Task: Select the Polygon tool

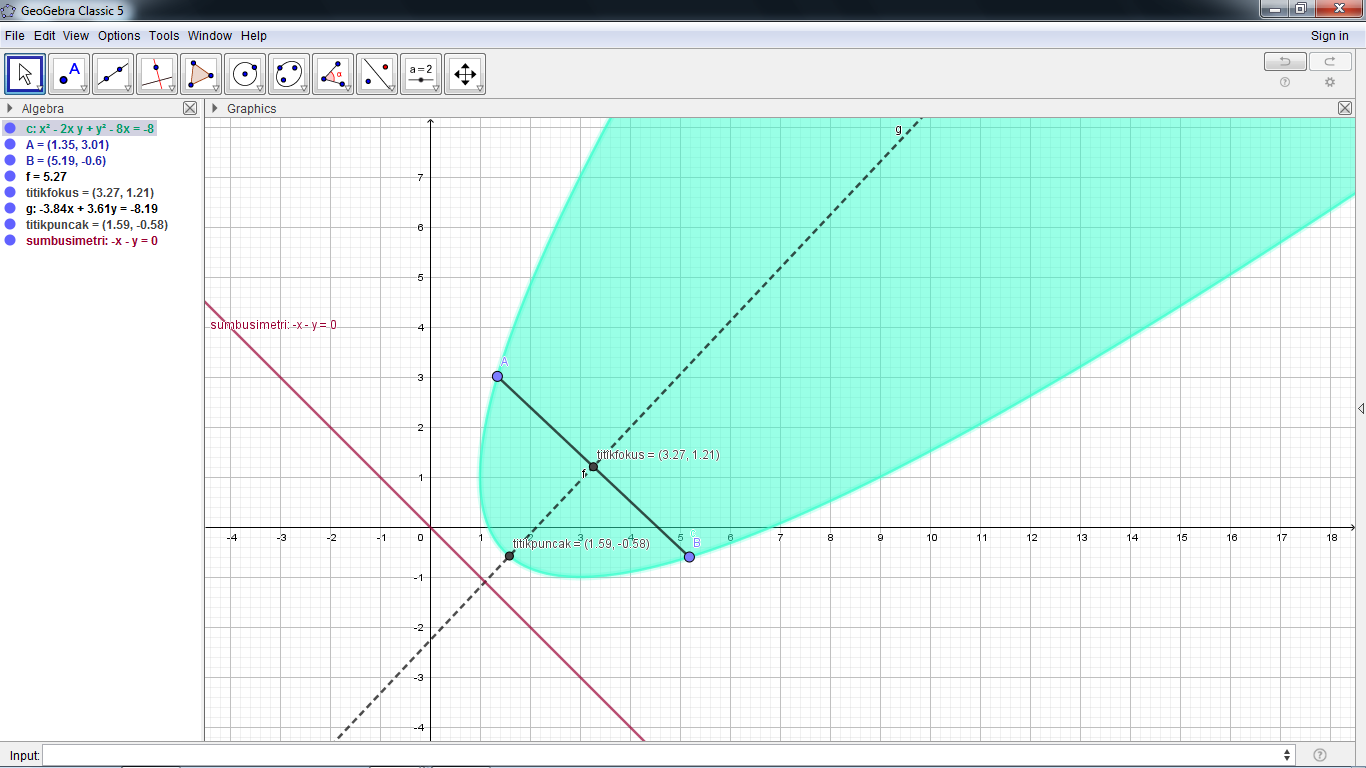Action: tap(201, 73)
